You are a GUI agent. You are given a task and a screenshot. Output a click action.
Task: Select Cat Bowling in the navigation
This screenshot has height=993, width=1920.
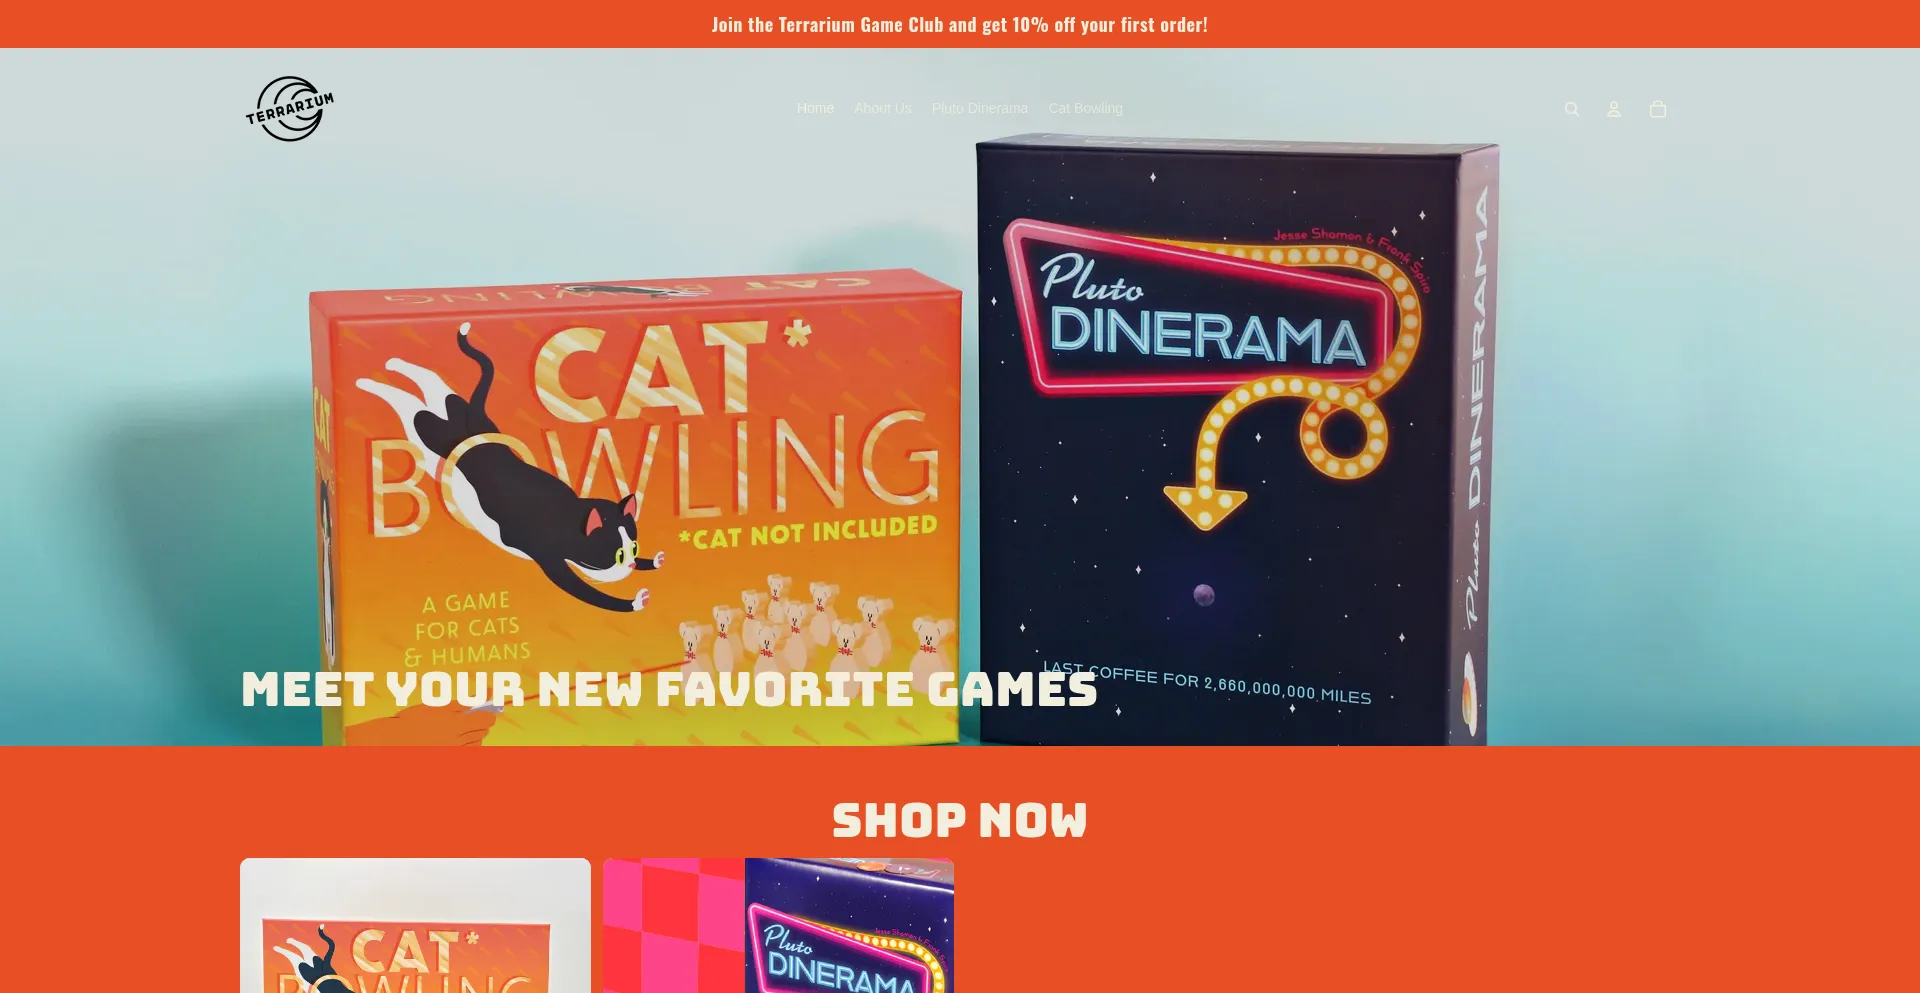(1086, 108)
